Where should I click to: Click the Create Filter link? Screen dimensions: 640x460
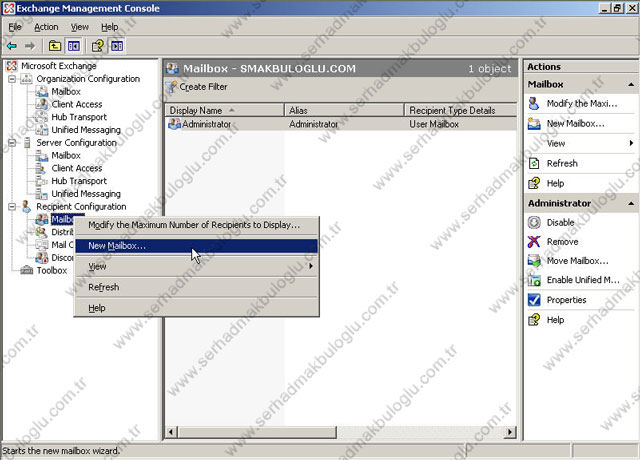point(203,87)
